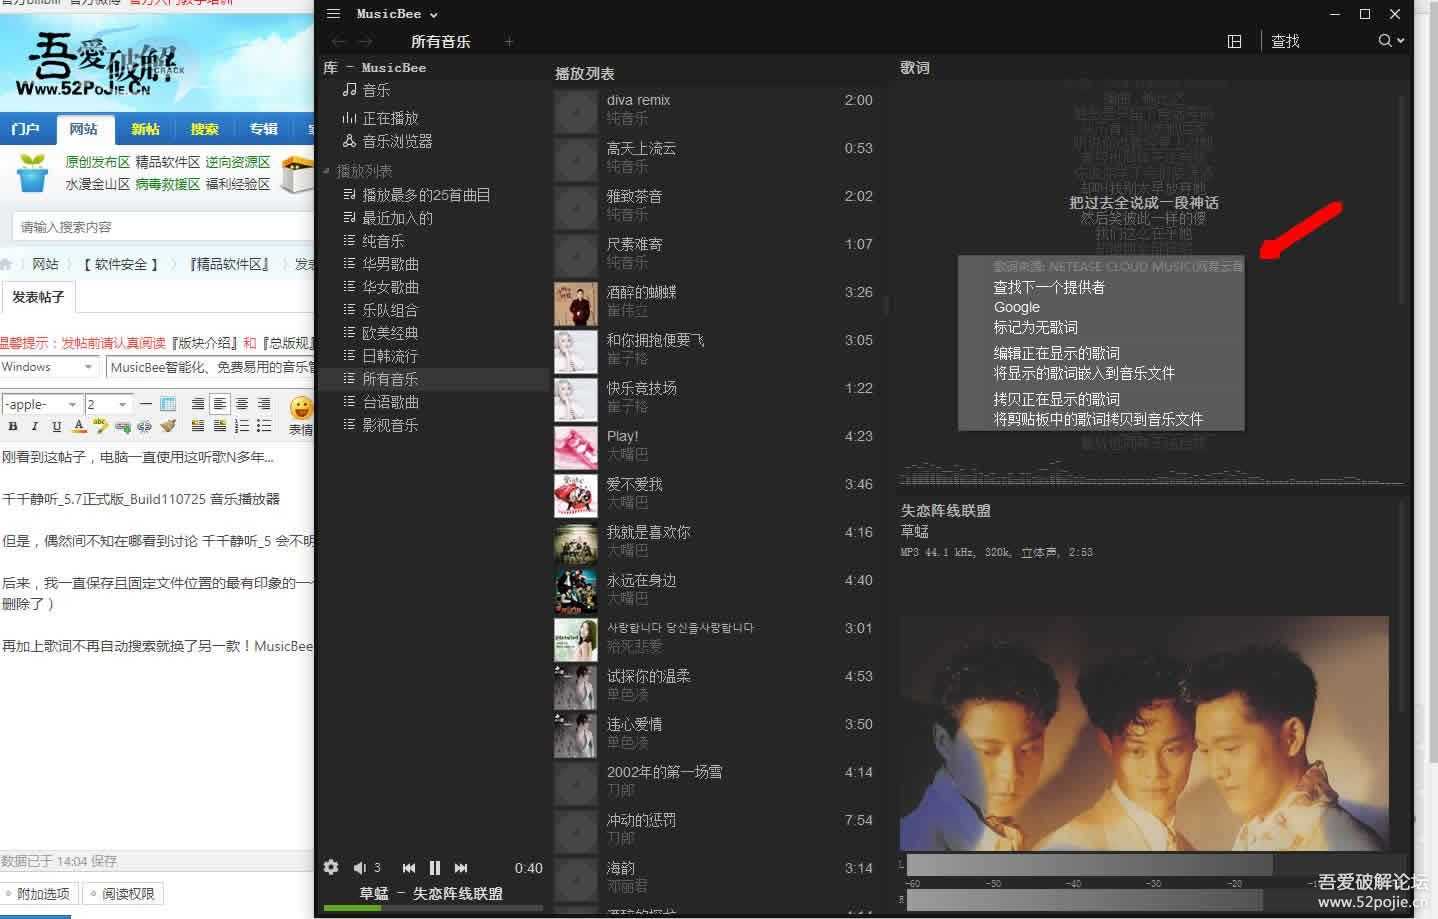
Task: Choose 标记为无歌词 from the lyrics context menu
Action: [x=1036, y=327]
